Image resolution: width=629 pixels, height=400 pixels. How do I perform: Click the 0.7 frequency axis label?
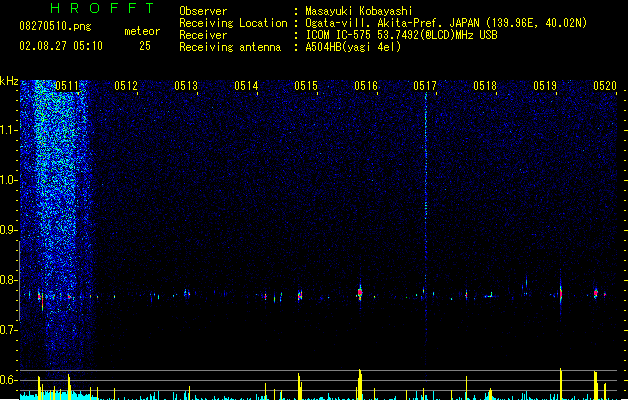tap(8, 330)
